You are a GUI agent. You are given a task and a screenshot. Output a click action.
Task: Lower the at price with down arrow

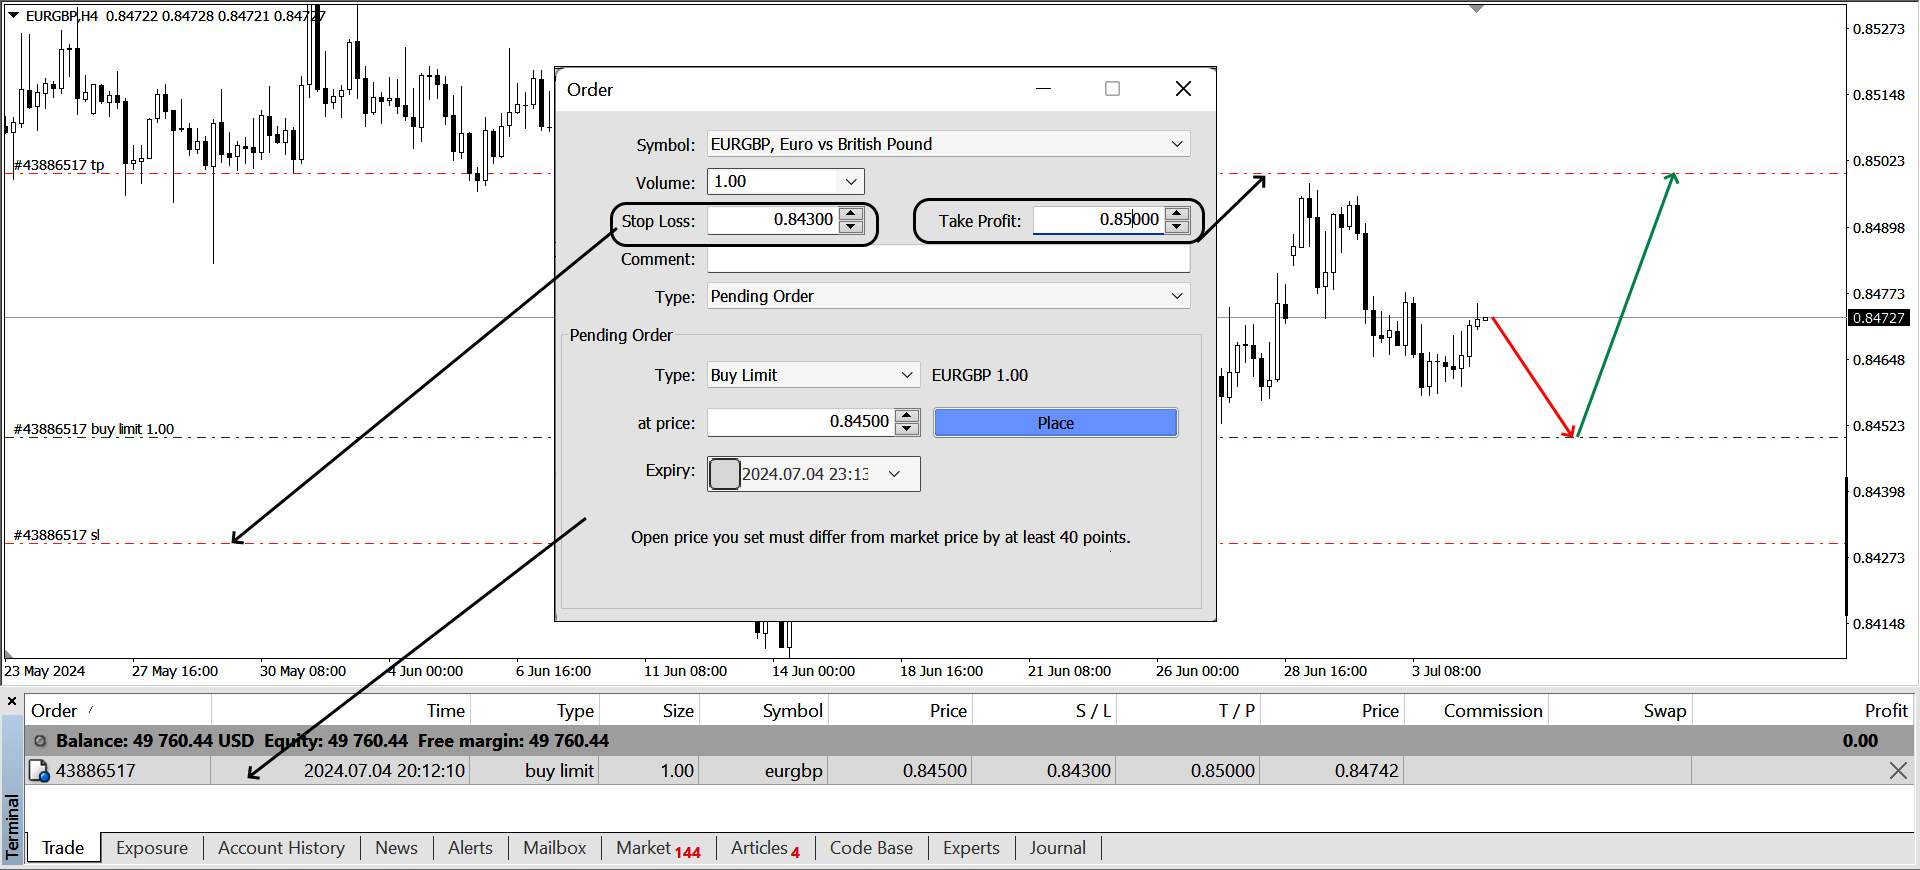click(x=907, y=429)
